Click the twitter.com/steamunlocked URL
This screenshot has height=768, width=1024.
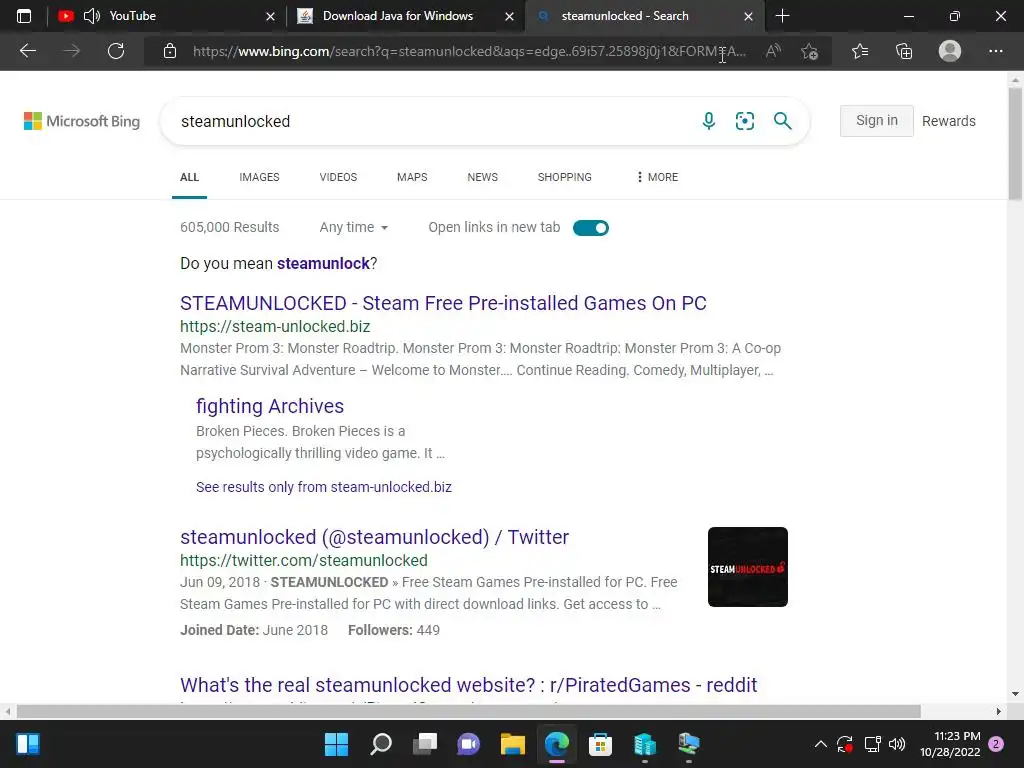coord(304,560)
